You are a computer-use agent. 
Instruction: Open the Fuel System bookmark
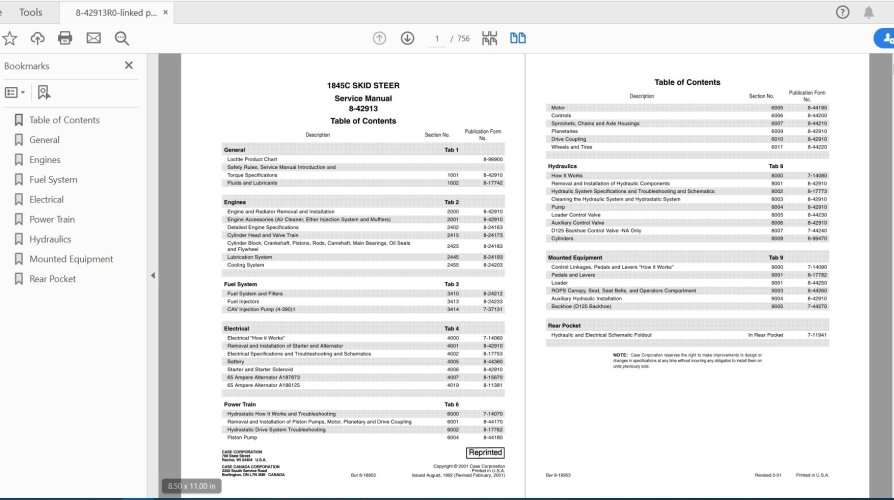(x=53, y=180)
